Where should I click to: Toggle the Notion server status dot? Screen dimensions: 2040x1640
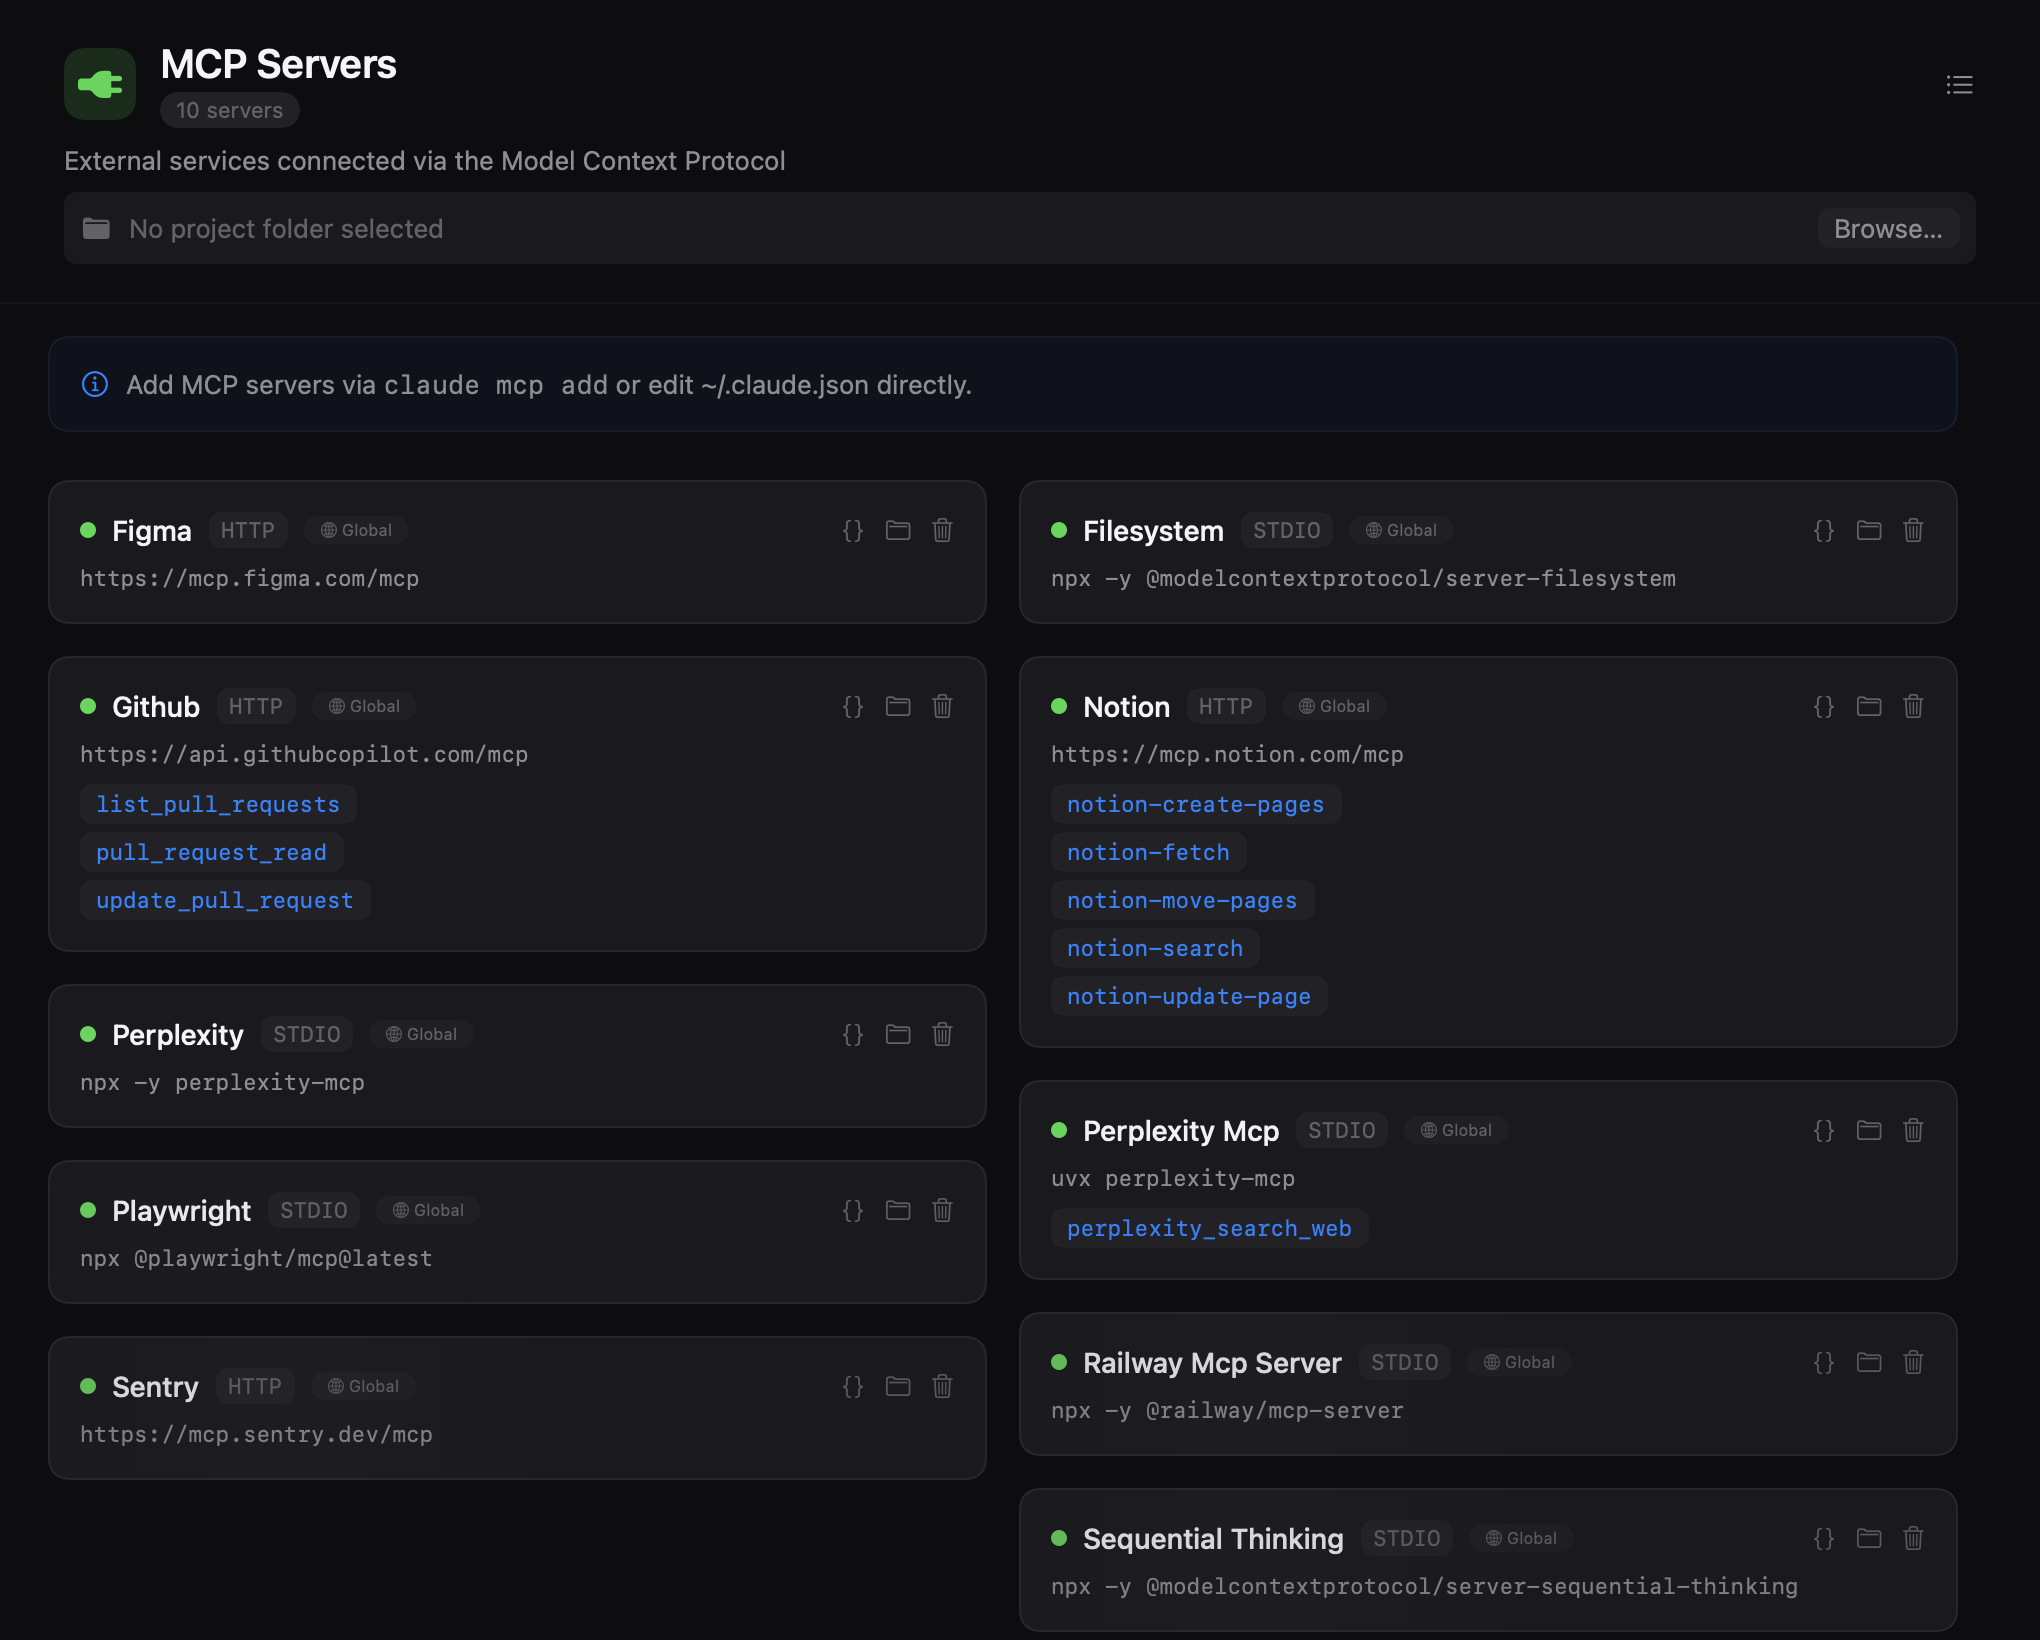[x=1059, y=707]
